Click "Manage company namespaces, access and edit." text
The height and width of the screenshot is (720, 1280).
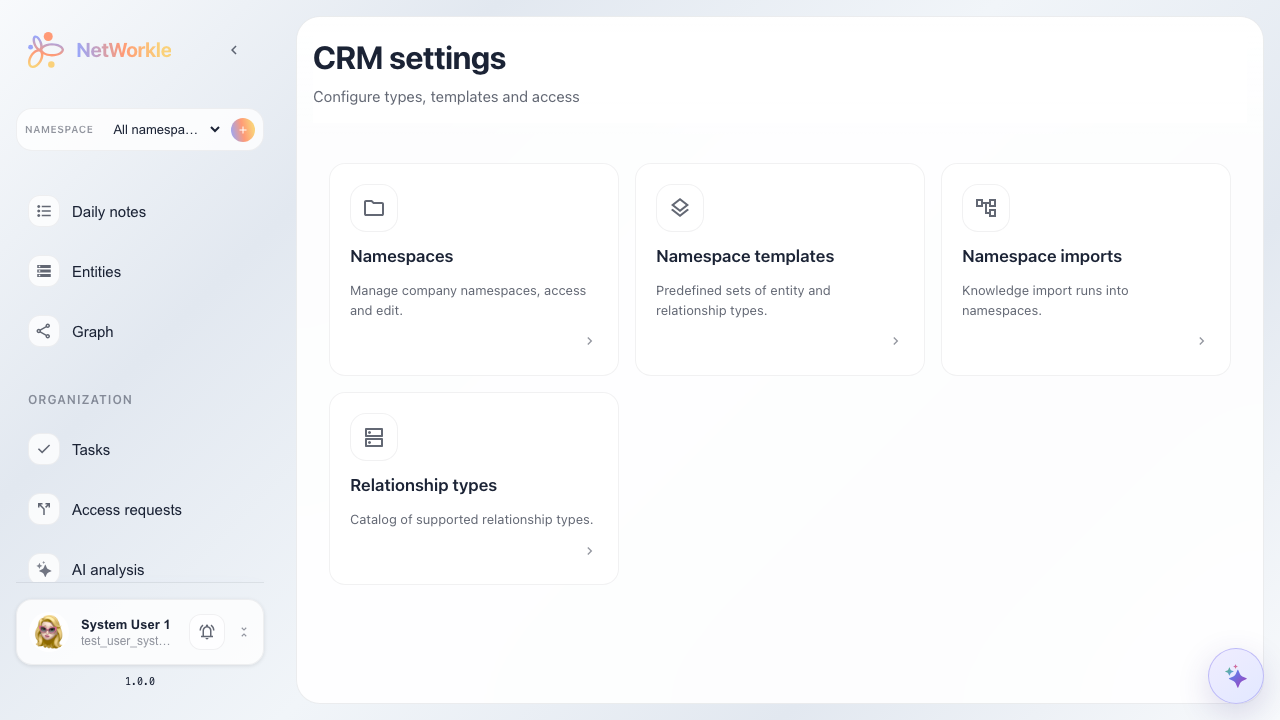coord(468,300)
